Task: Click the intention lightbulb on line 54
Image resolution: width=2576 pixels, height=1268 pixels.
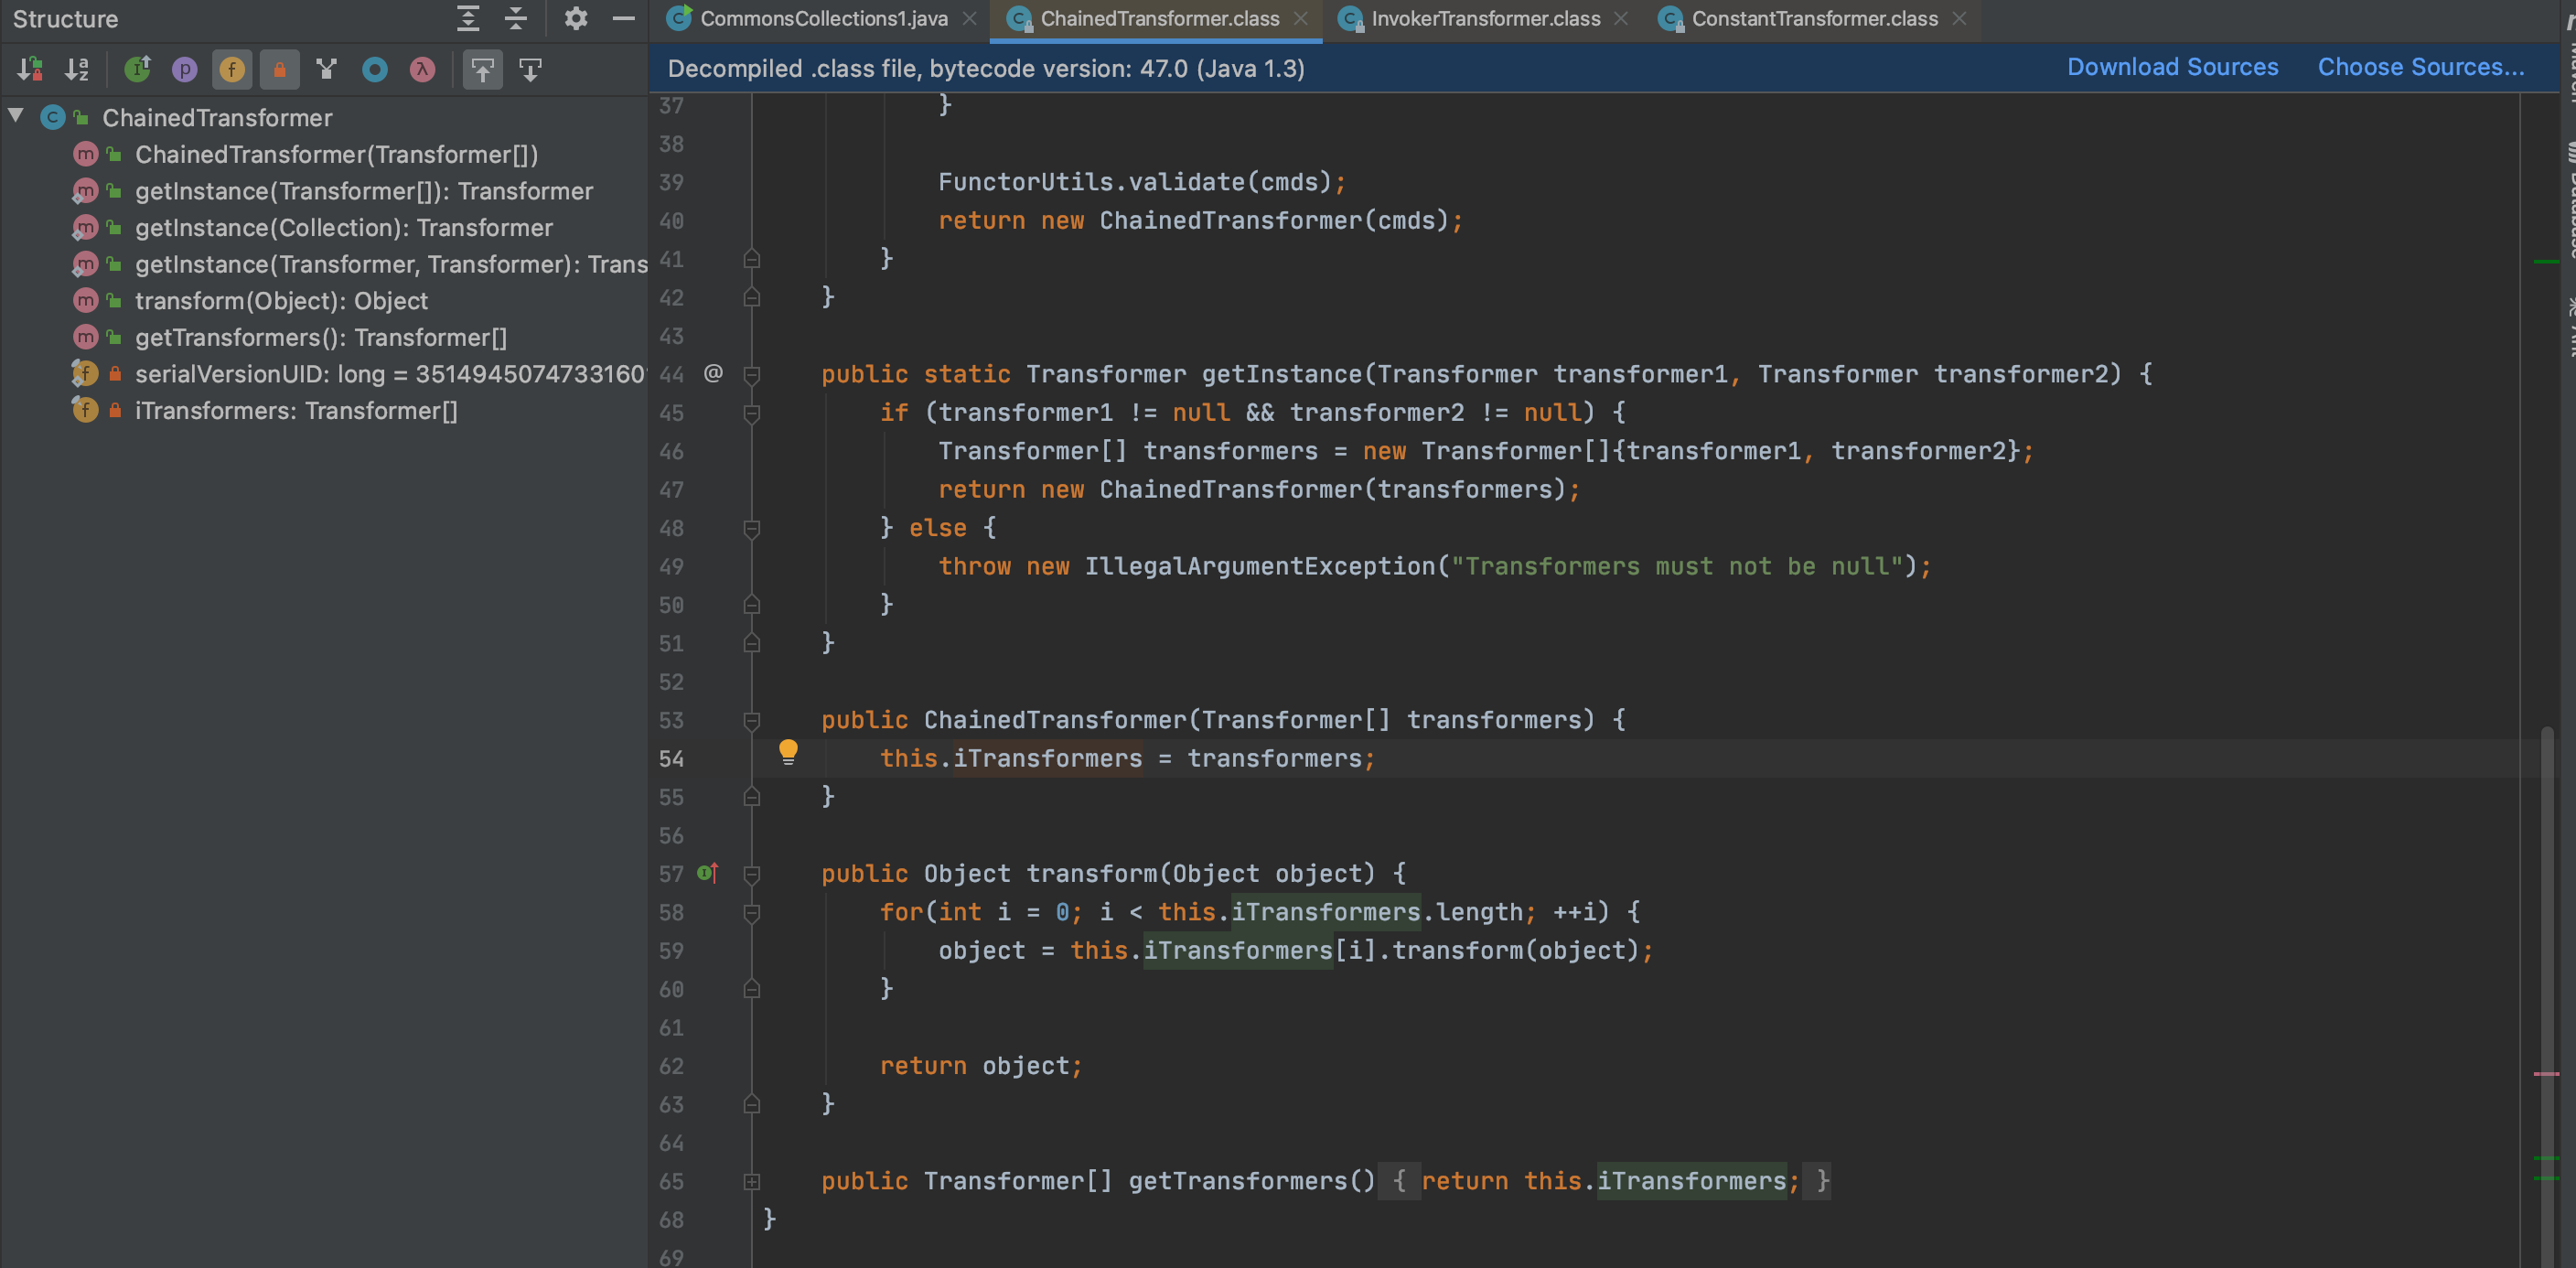Action: (x=788, y=752)
